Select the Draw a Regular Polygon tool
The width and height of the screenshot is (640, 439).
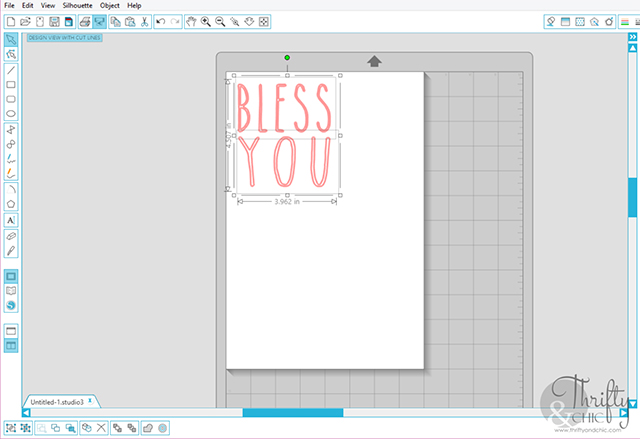[x=11, y=204]
